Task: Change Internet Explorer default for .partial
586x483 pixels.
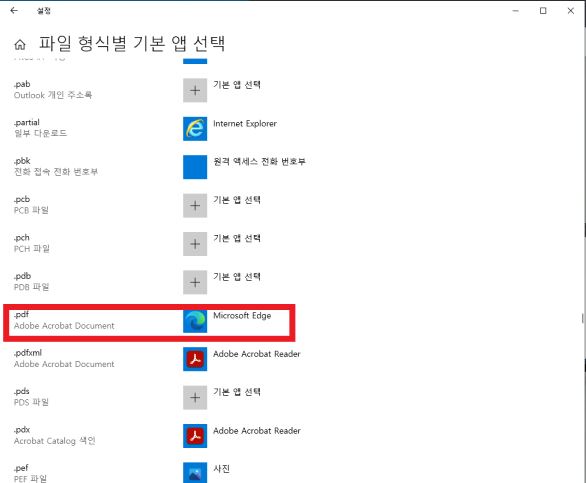Action: pos(245,123)
